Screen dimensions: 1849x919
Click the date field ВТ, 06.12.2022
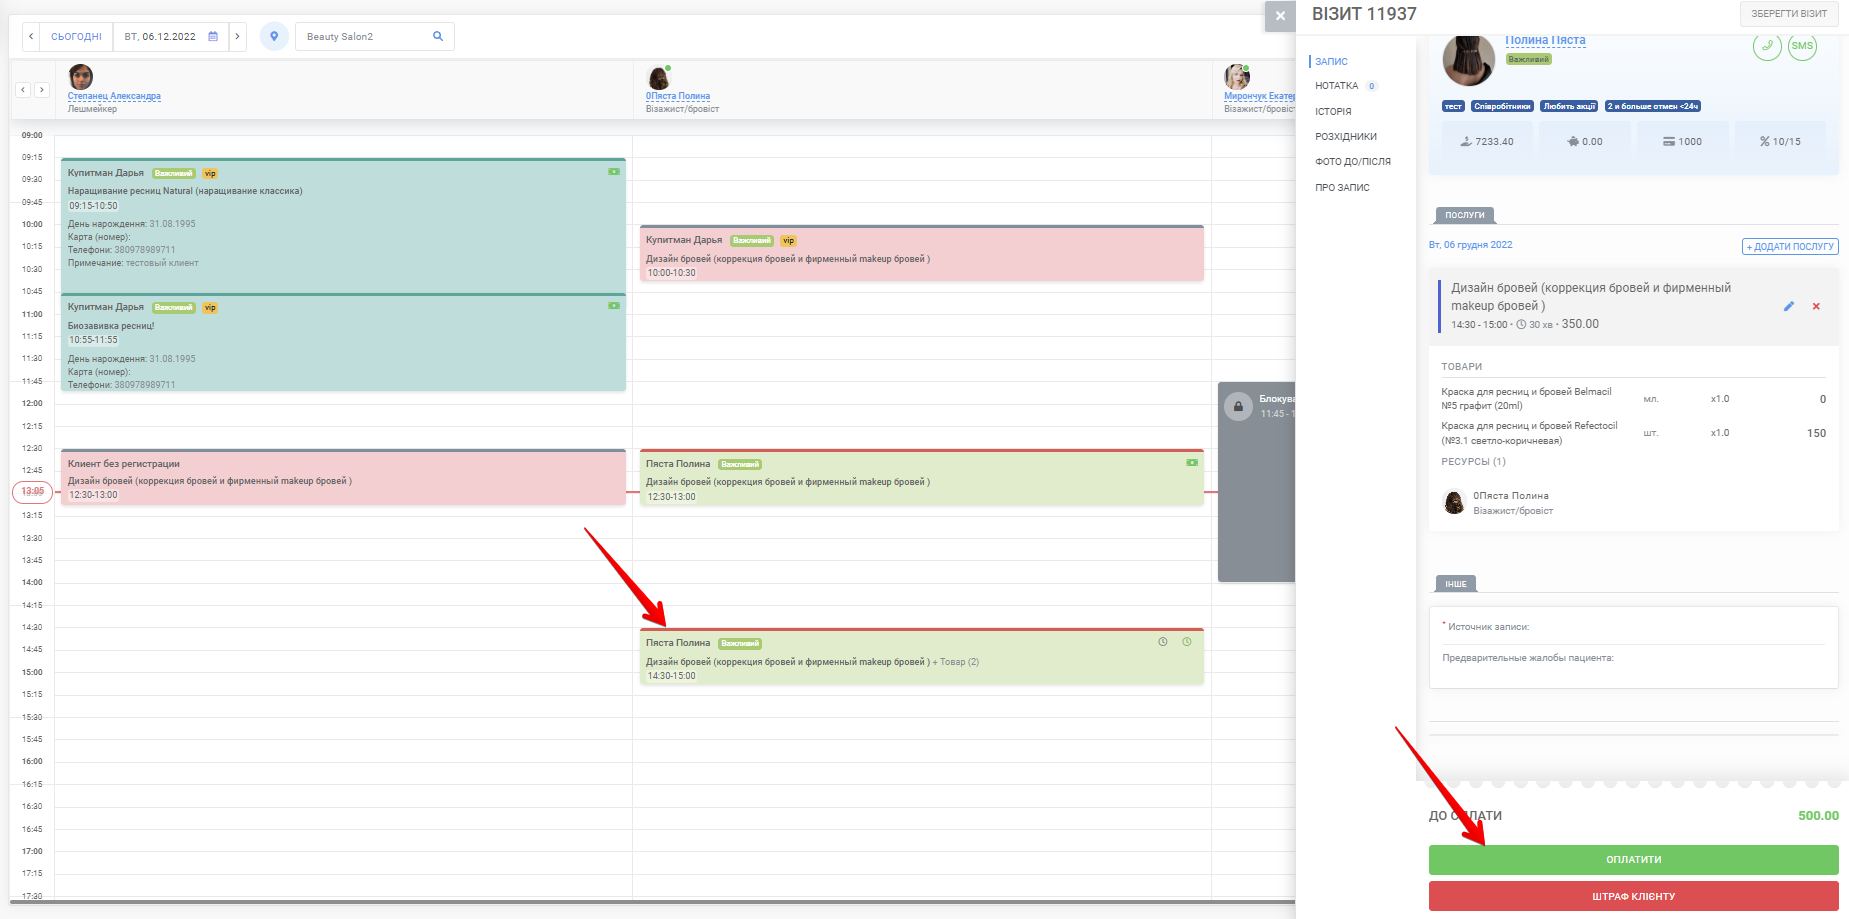(171, 37)
